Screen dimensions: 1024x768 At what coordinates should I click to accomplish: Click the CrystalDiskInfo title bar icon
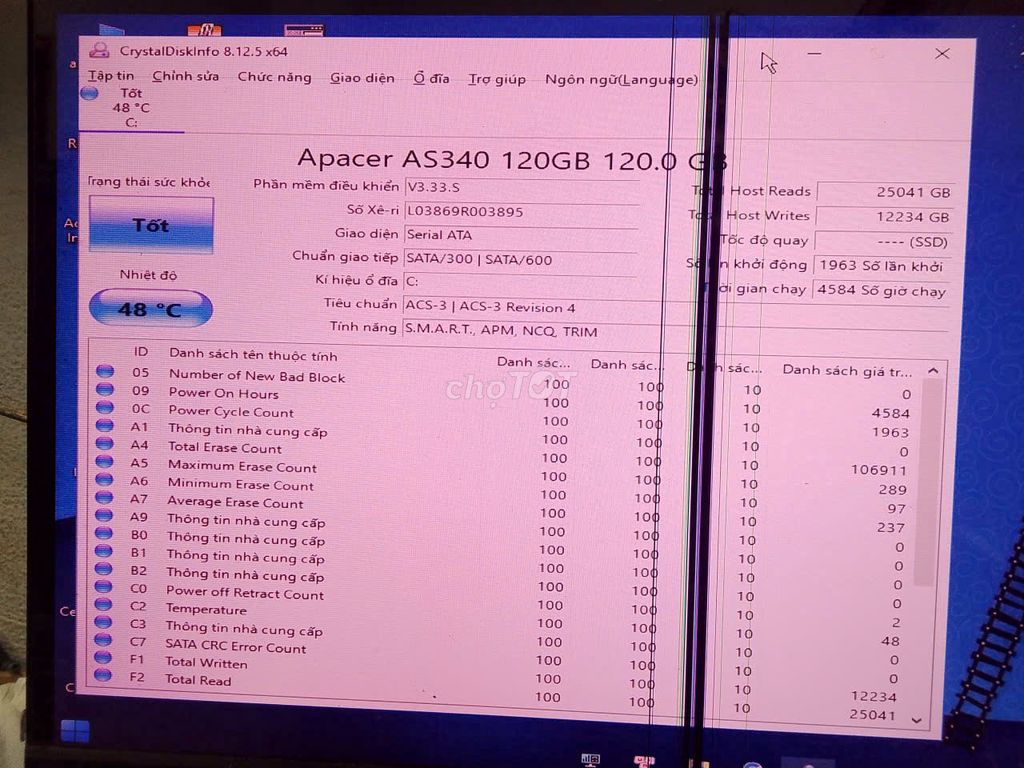point(99,50)
